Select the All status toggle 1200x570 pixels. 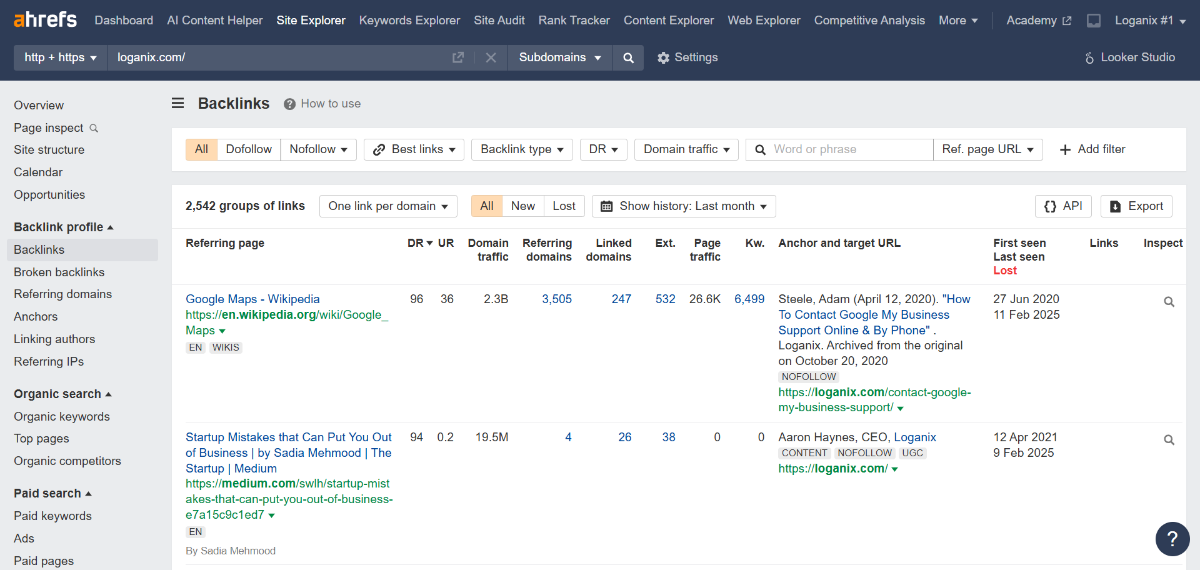point(487,206)
